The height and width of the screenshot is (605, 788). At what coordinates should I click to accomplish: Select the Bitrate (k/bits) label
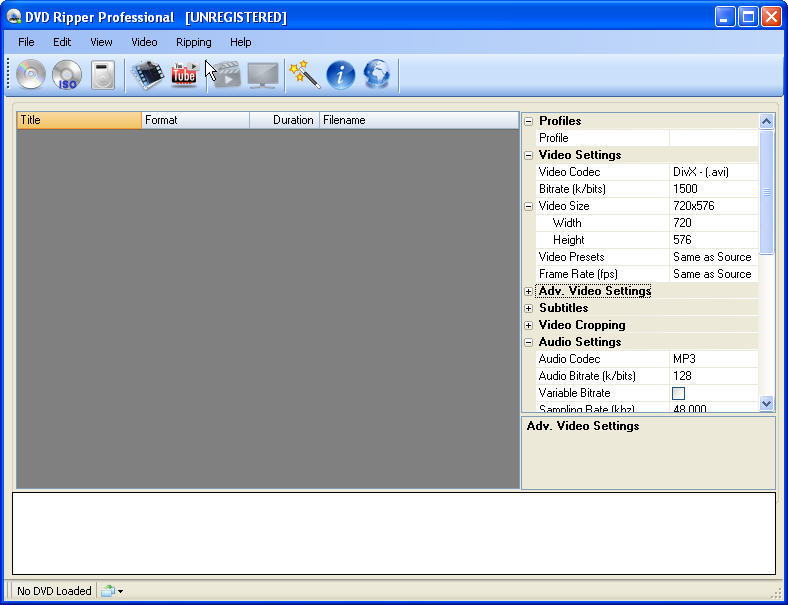[x=572, y=189]
